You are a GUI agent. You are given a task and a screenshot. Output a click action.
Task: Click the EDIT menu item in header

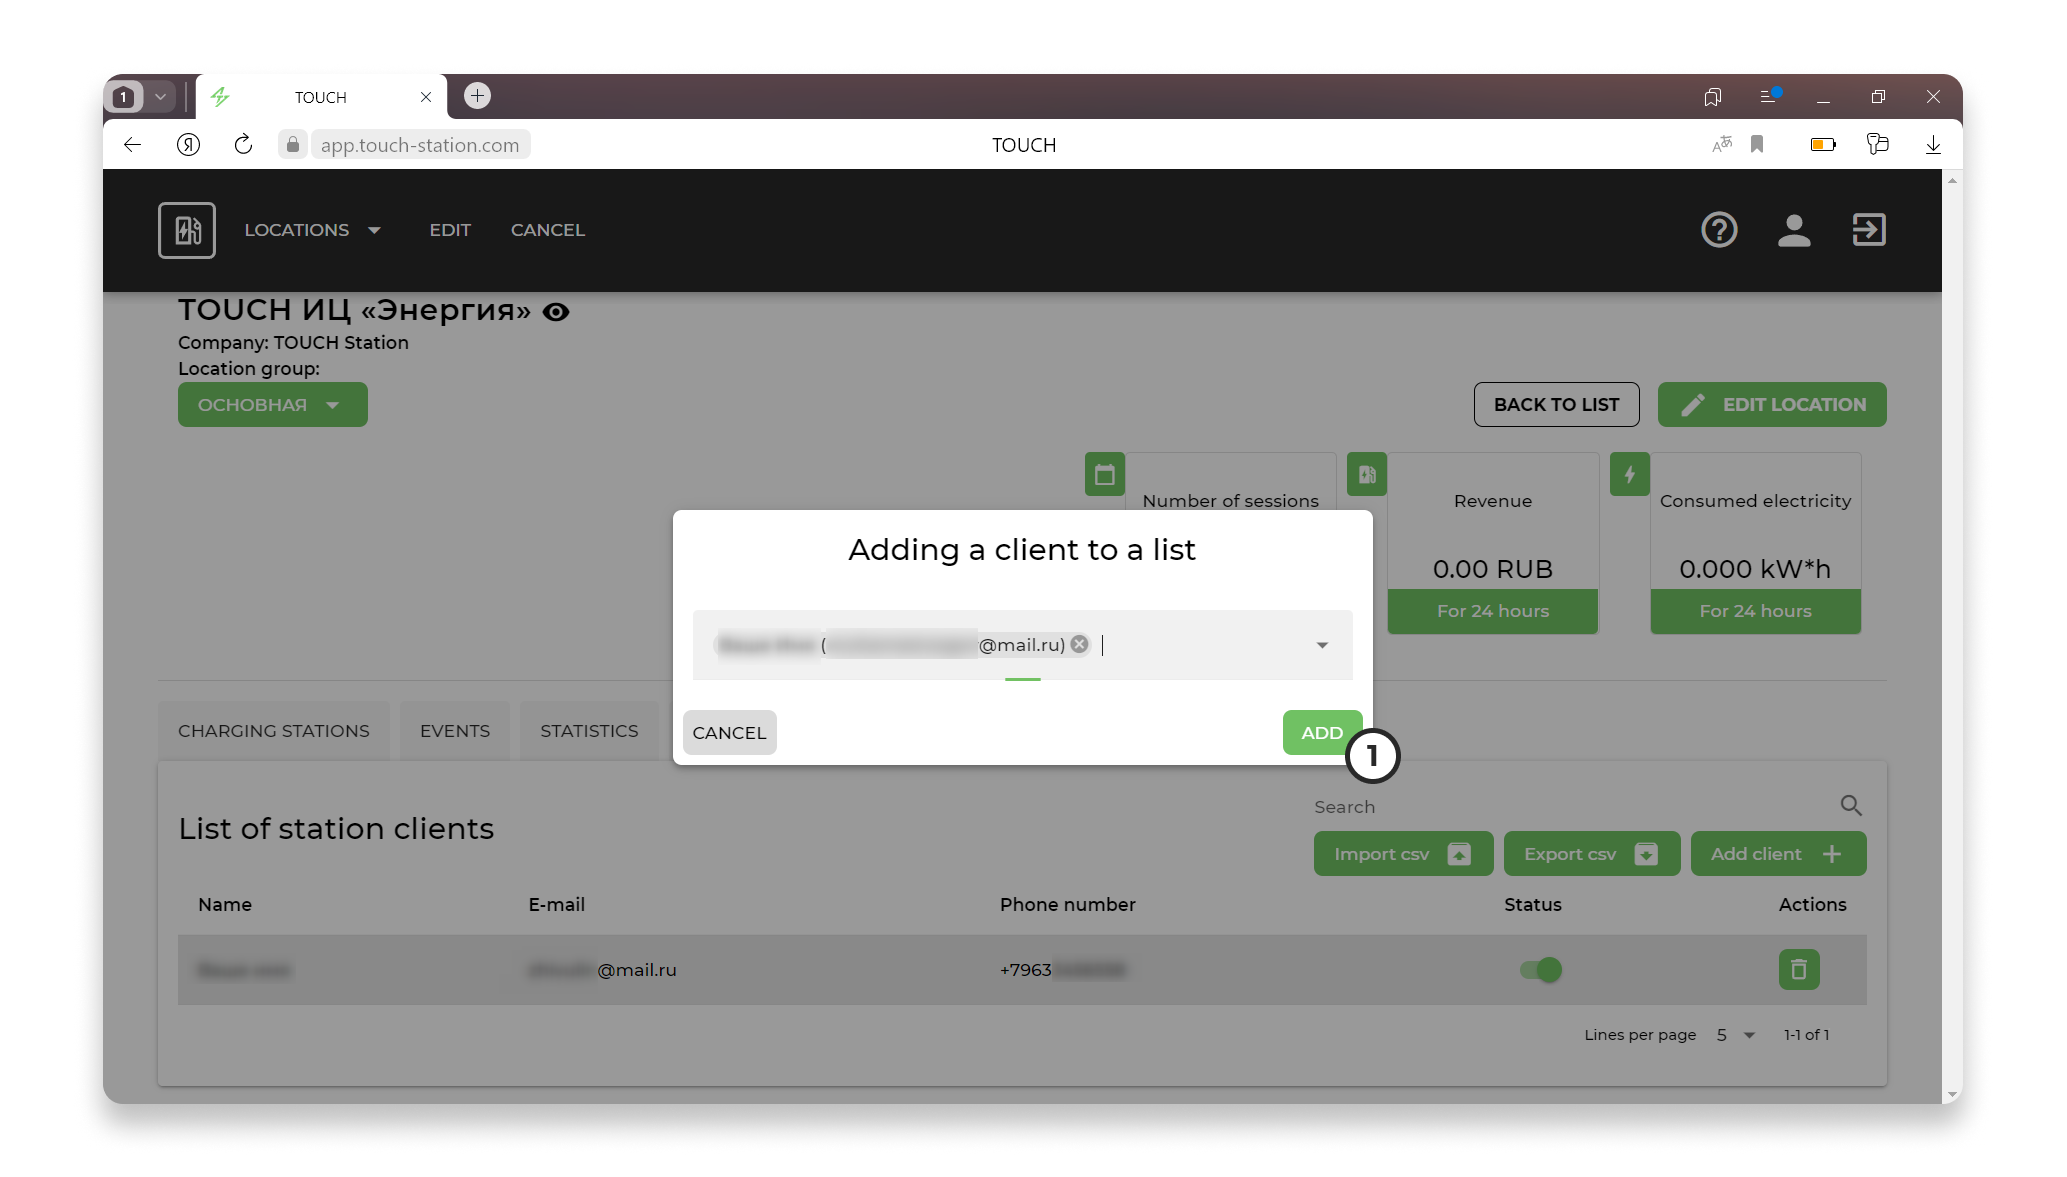click(x=450, y=230)
